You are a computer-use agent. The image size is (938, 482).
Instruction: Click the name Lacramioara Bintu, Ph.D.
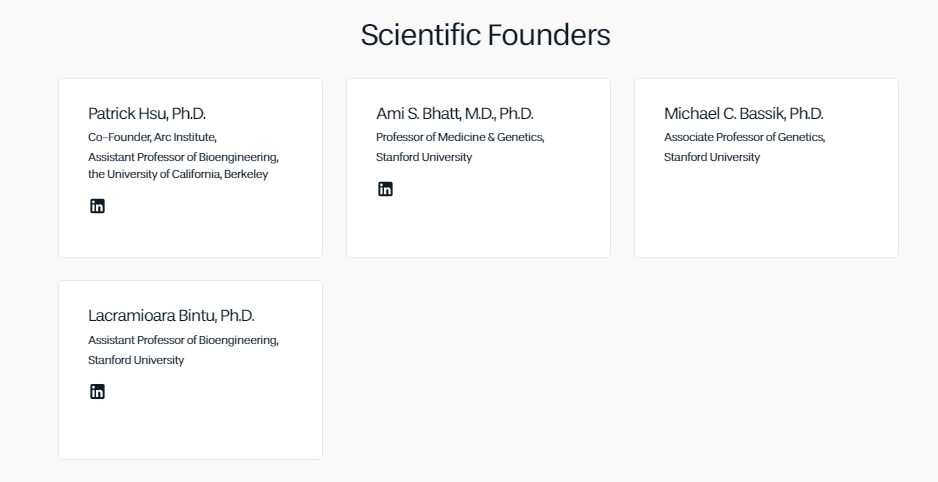(171, 316)
